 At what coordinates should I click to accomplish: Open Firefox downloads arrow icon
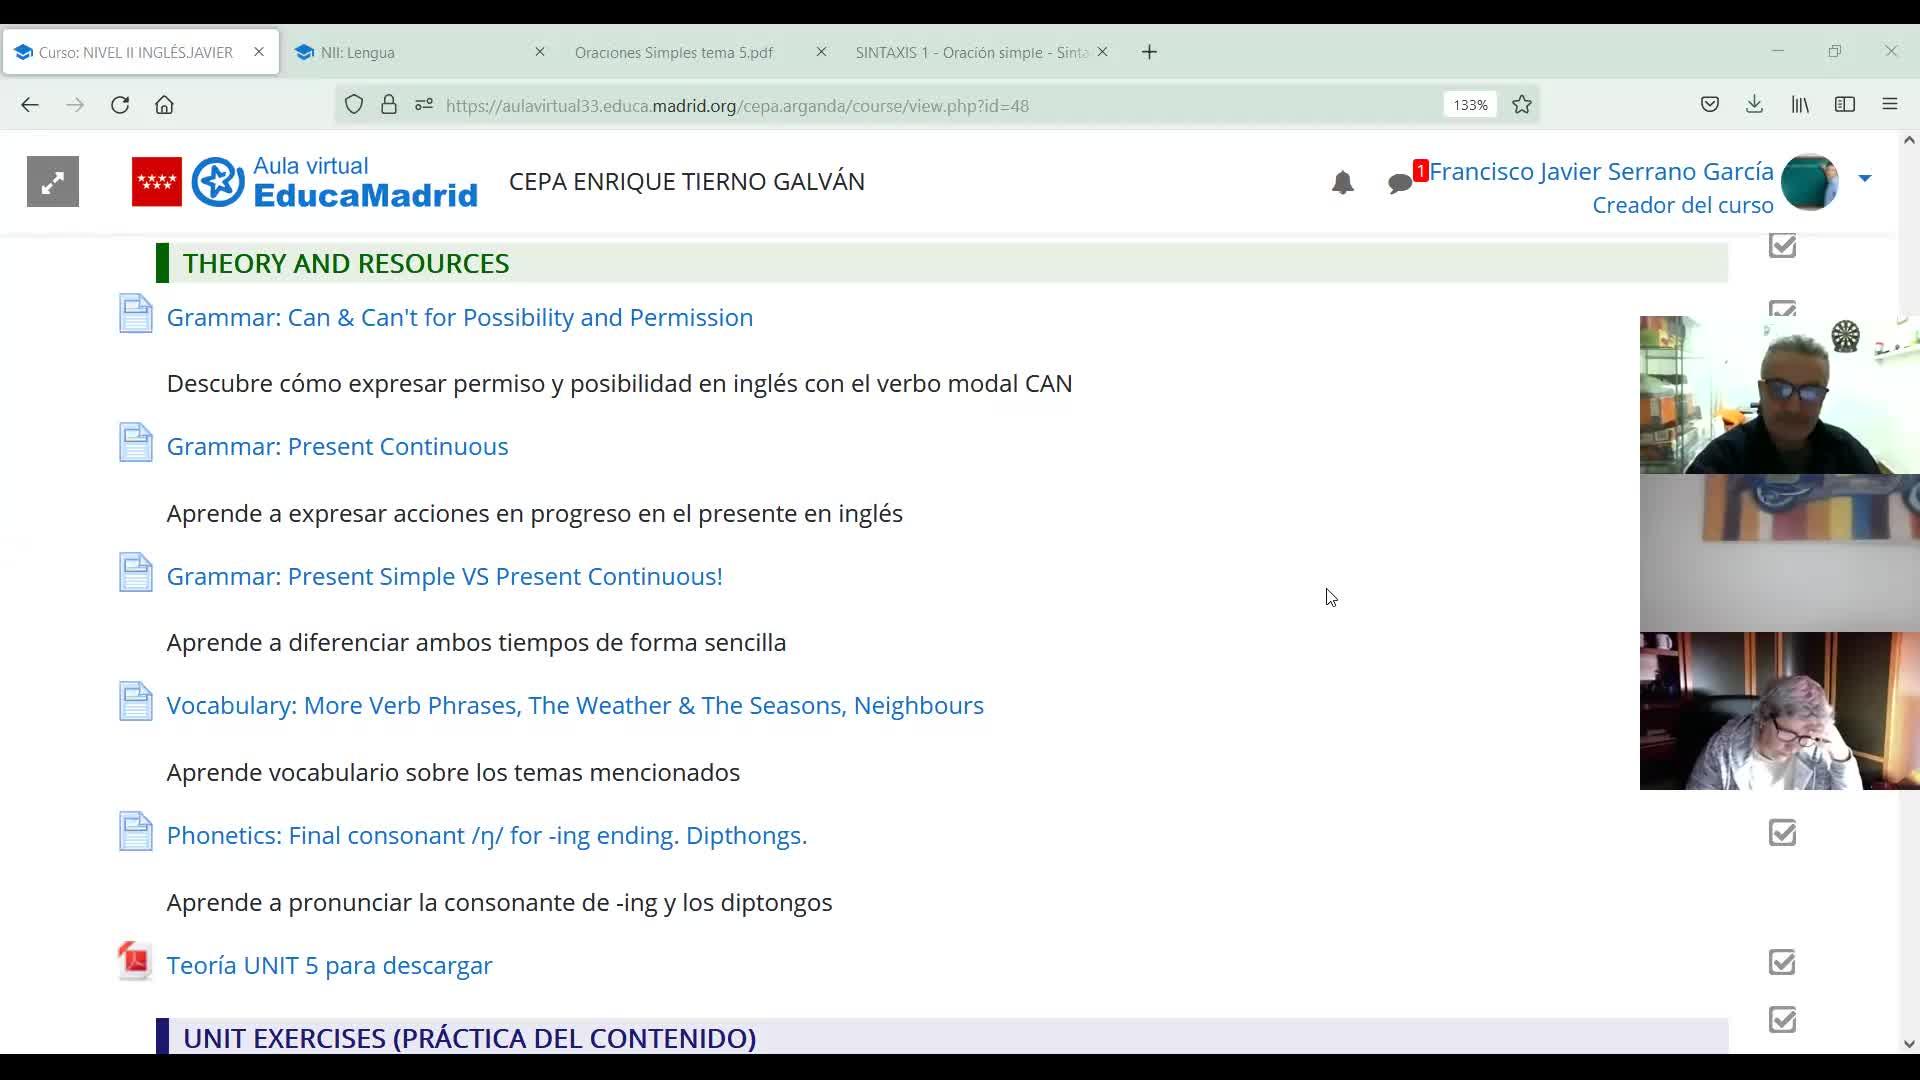click(x=1754, y=105)
